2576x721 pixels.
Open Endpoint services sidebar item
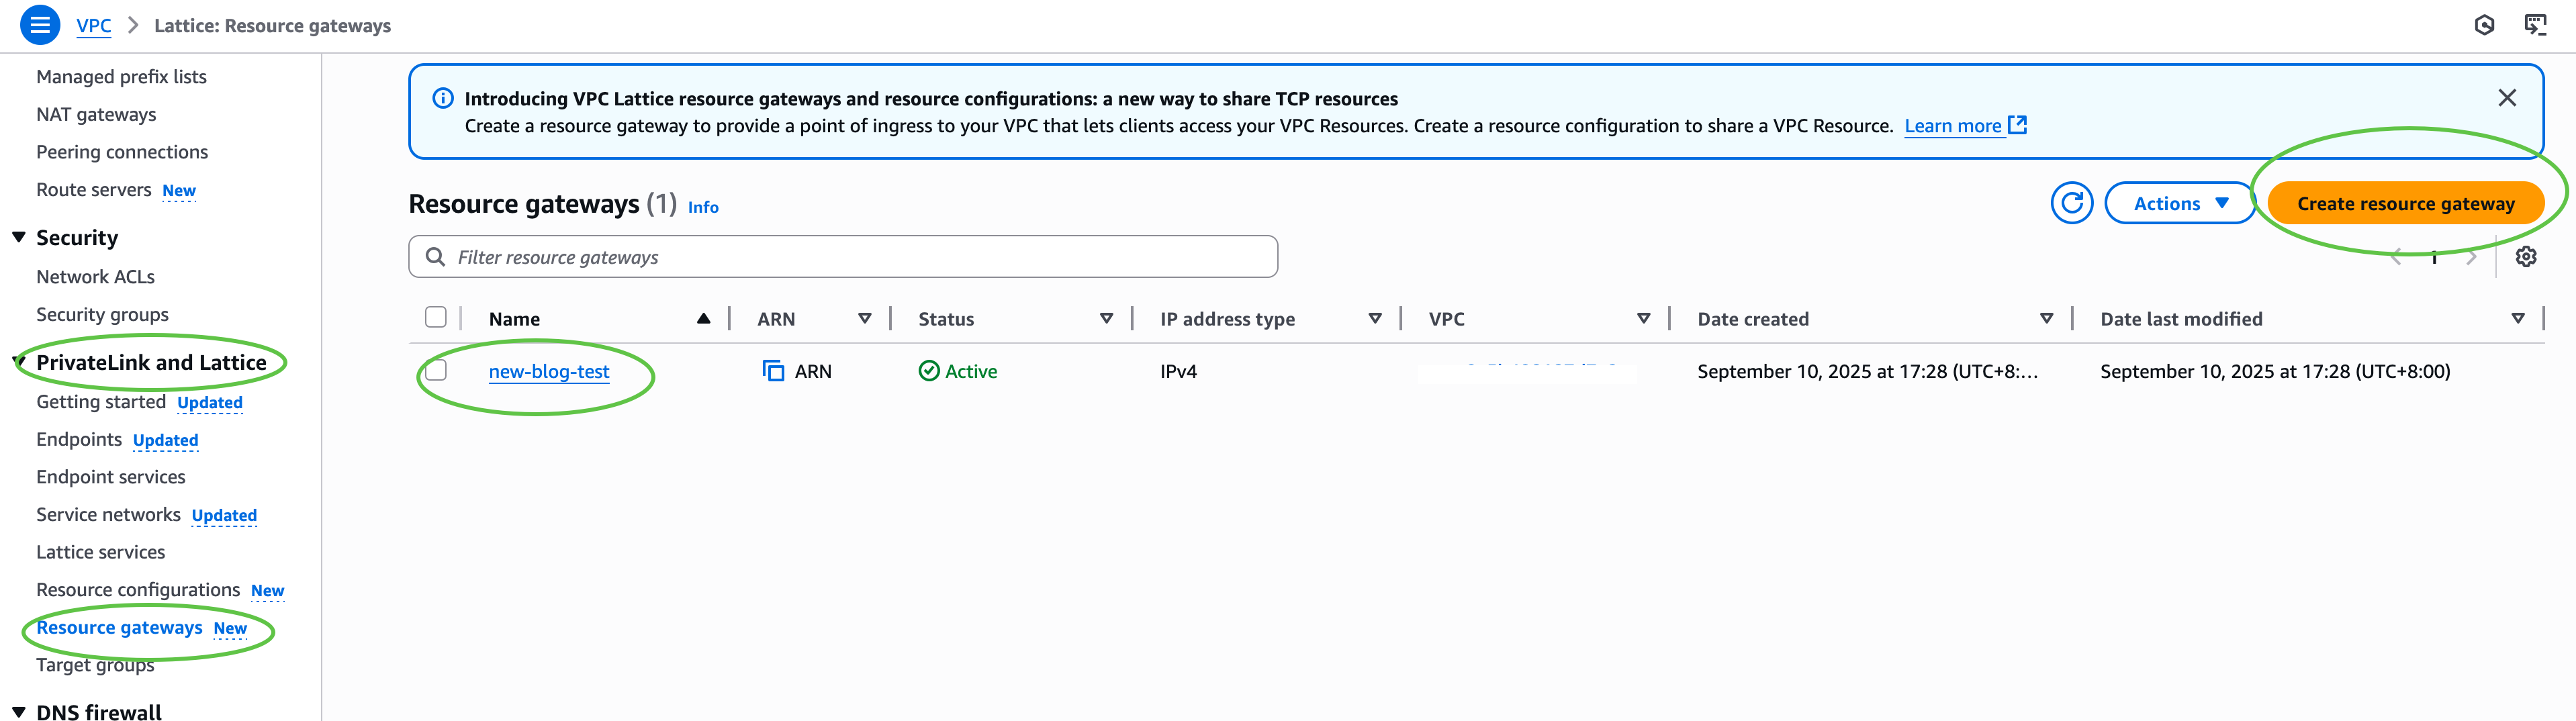pyautogui.click(x=111, y=477)
